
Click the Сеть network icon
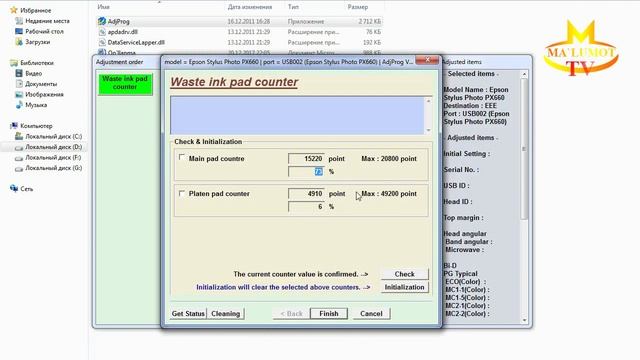pyautogui.click(x=14, y=188)
